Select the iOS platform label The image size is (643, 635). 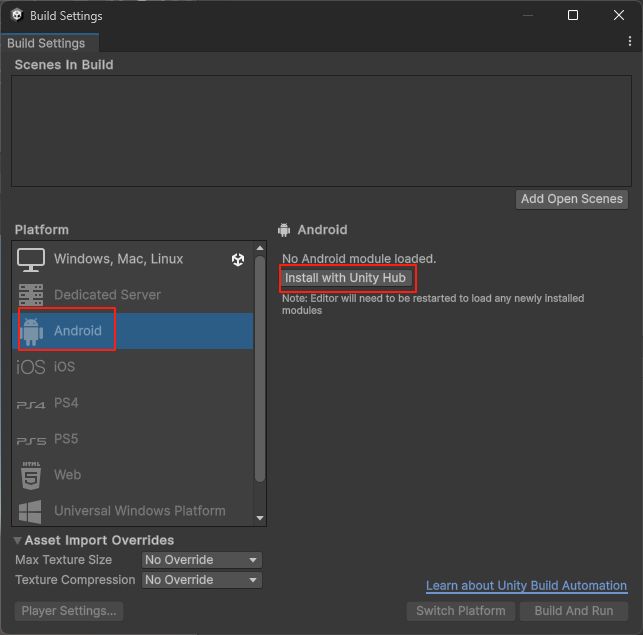64,367
